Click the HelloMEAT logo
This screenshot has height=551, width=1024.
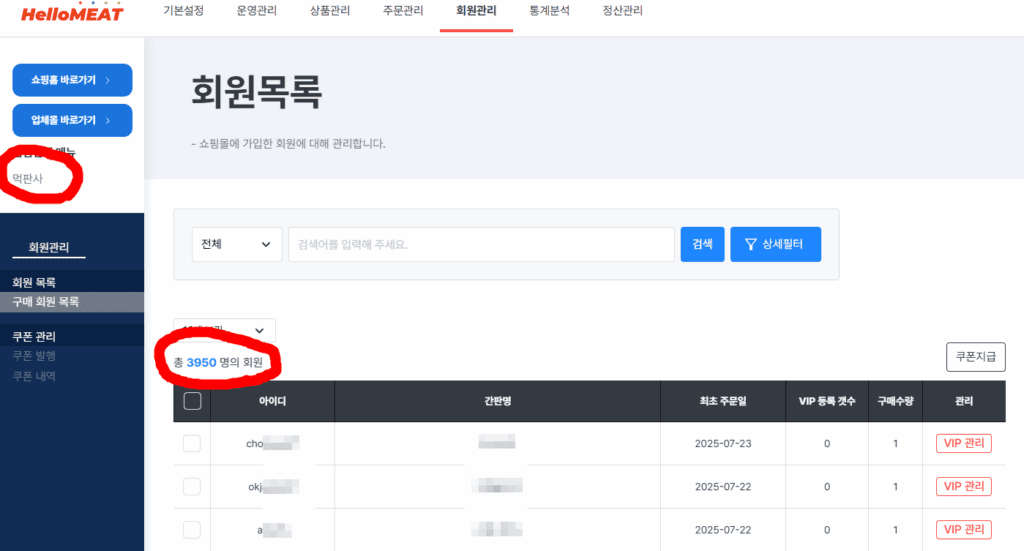[72, 12]
